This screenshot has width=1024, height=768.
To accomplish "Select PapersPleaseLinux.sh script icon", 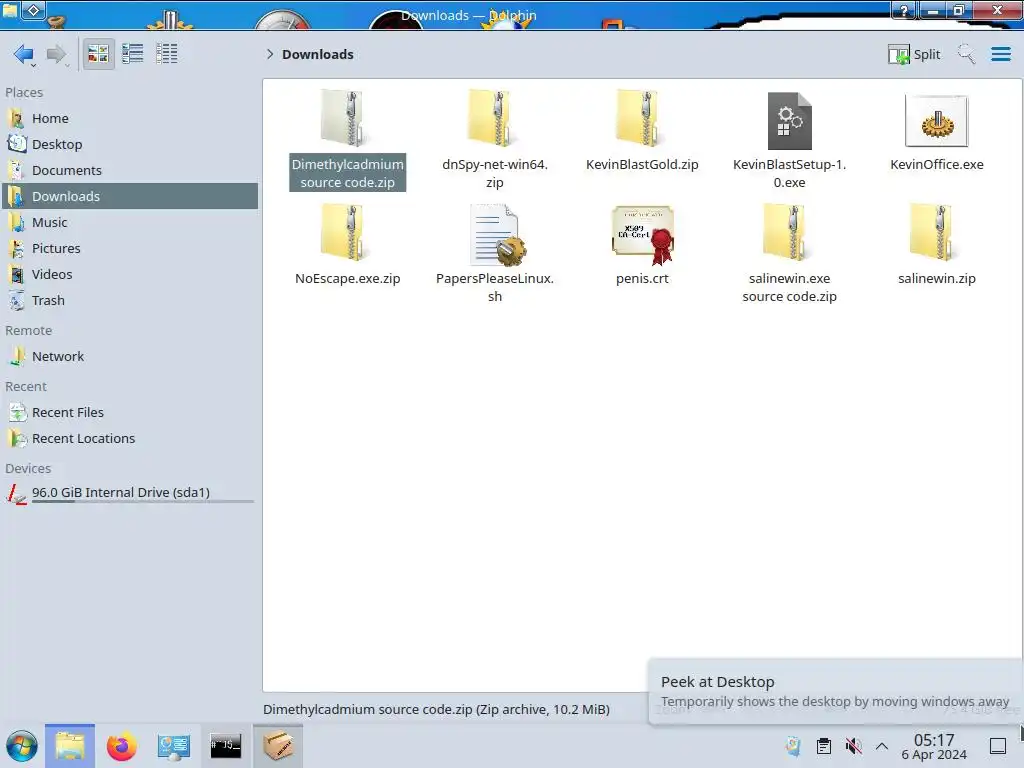I will [496, 234].
